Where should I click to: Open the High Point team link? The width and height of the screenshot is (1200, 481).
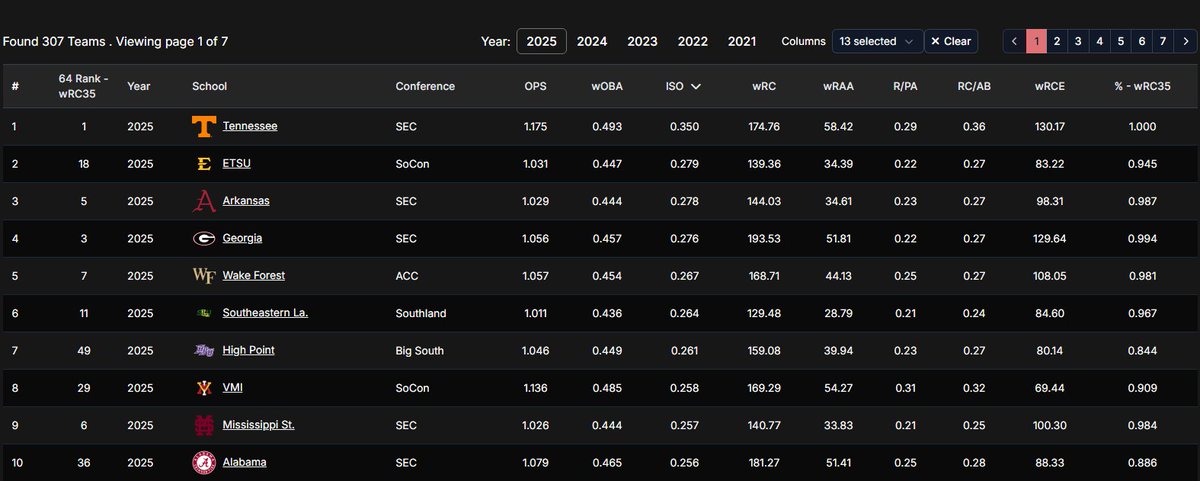(249, 351)
